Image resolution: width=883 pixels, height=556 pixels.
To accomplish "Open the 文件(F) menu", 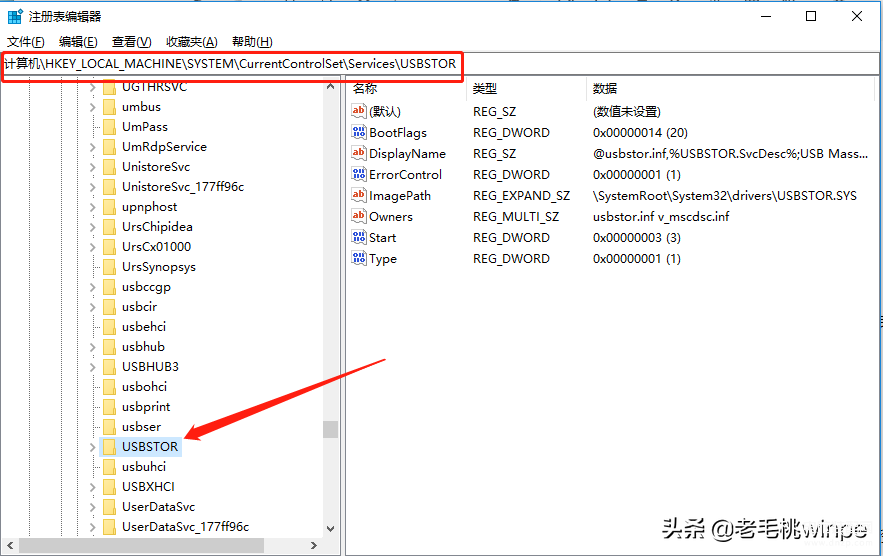I will pos(25,42).
